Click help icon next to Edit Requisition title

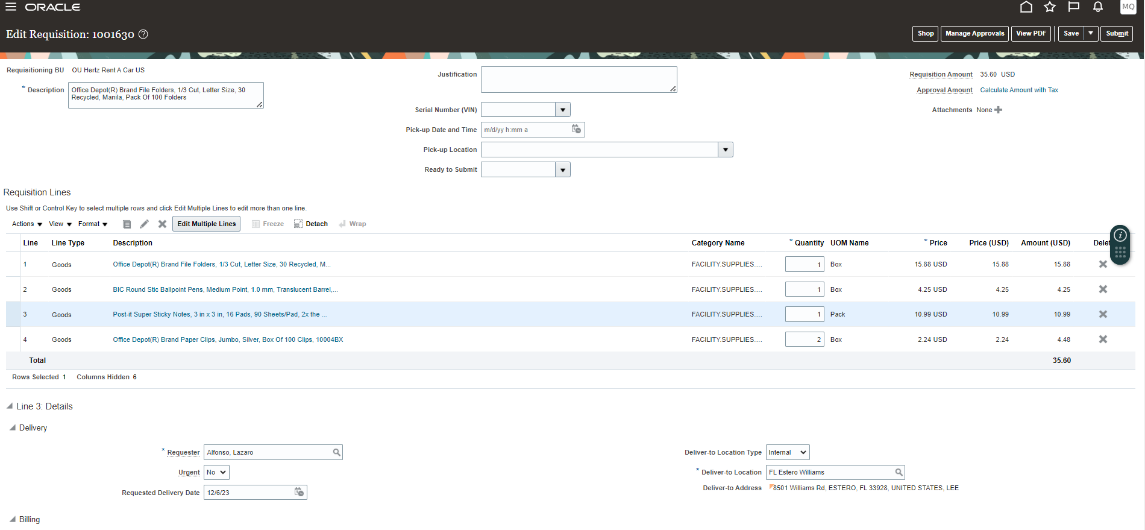(143, 34)
